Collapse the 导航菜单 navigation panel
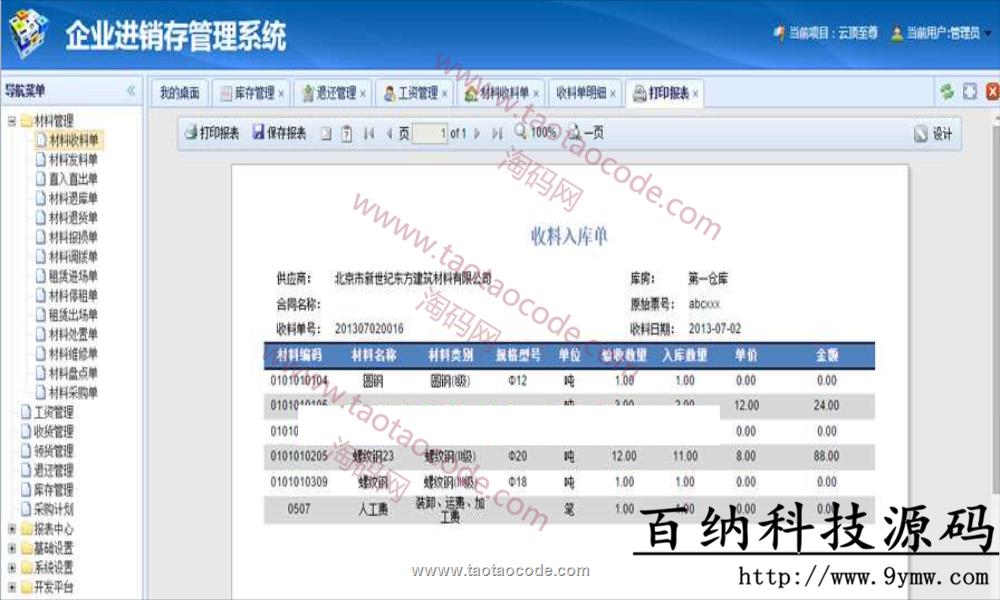This screenshot has width=1000, height=600. [130, 91]
